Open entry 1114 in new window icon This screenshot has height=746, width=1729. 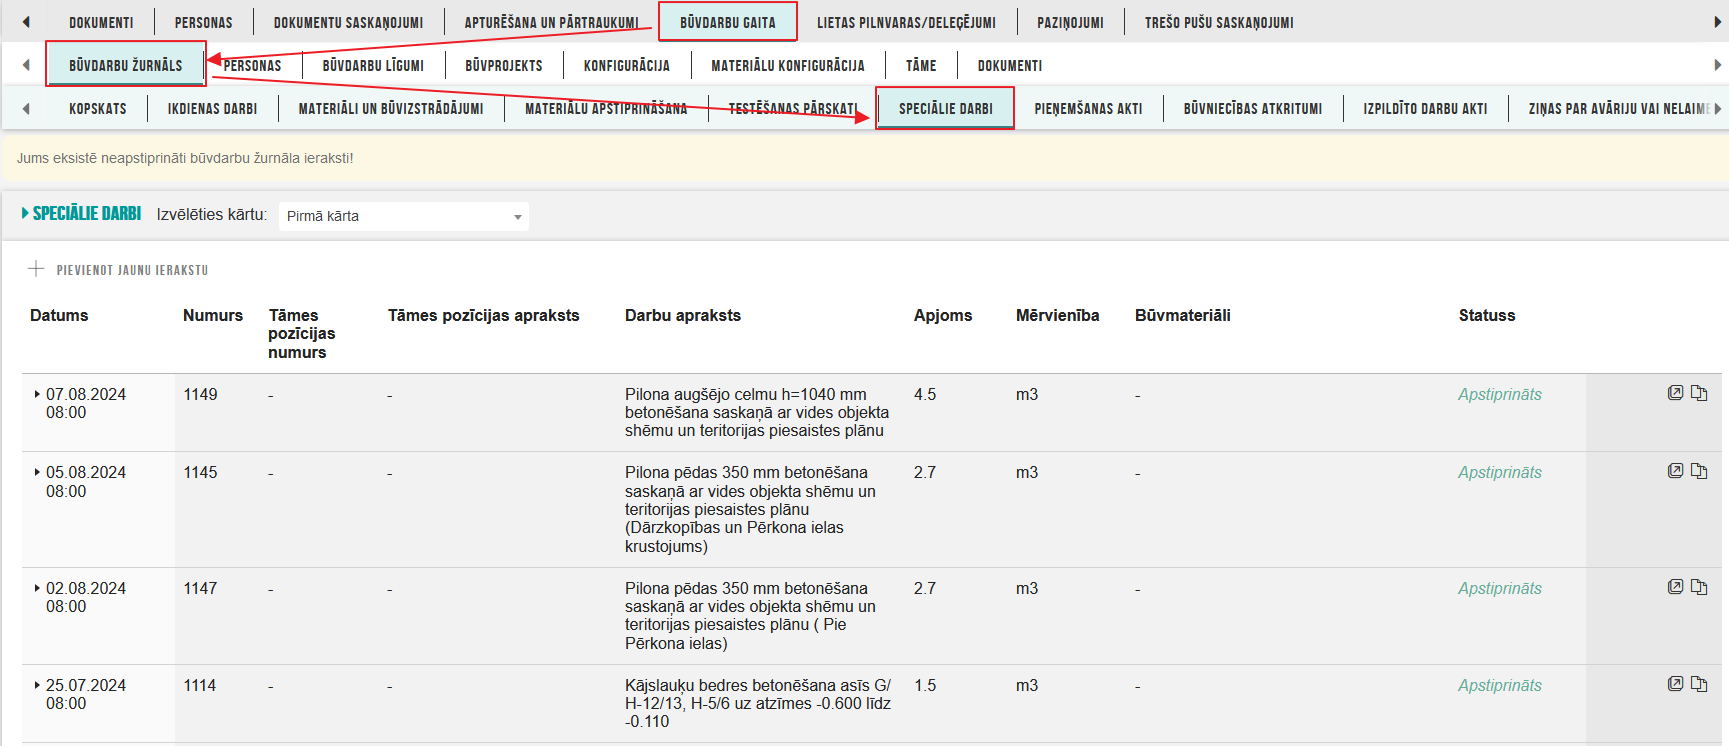click(x=1675, y=684)
